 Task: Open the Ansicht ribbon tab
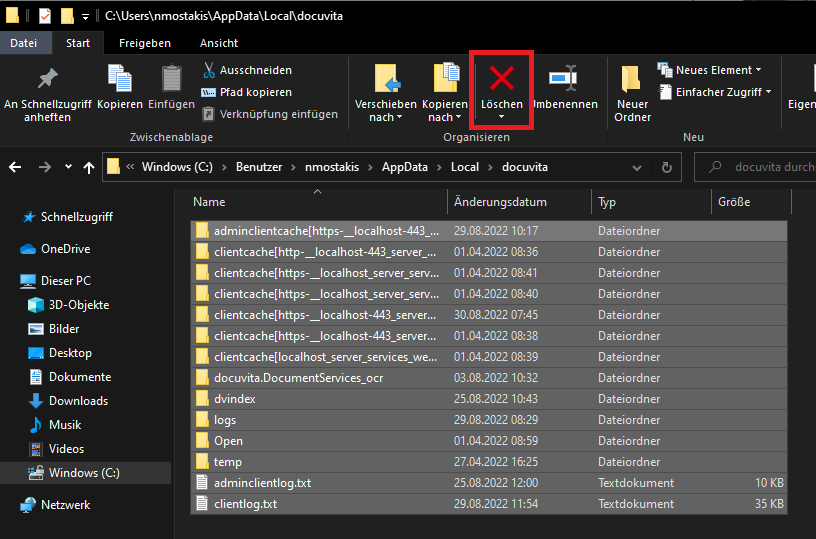tap(218, 43)
